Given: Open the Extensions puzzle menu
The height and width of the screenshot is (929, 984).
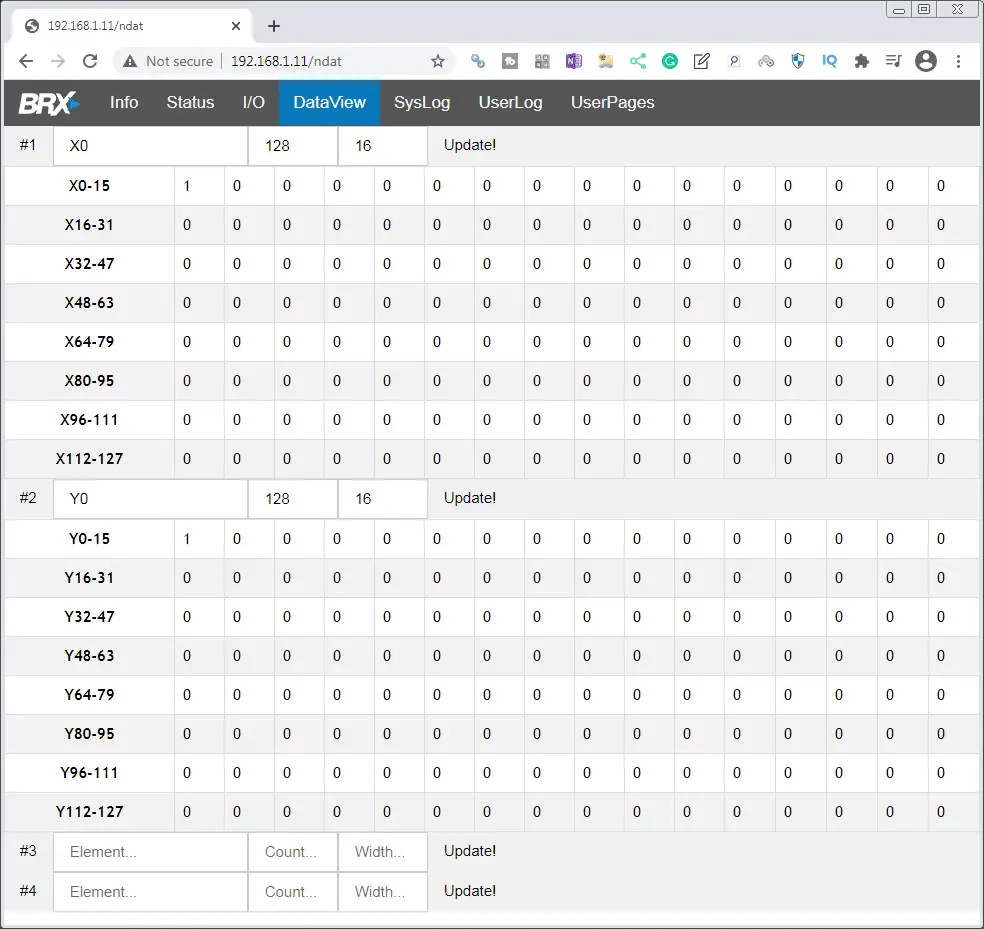Looking at the screenshot, I should point(862,61).
